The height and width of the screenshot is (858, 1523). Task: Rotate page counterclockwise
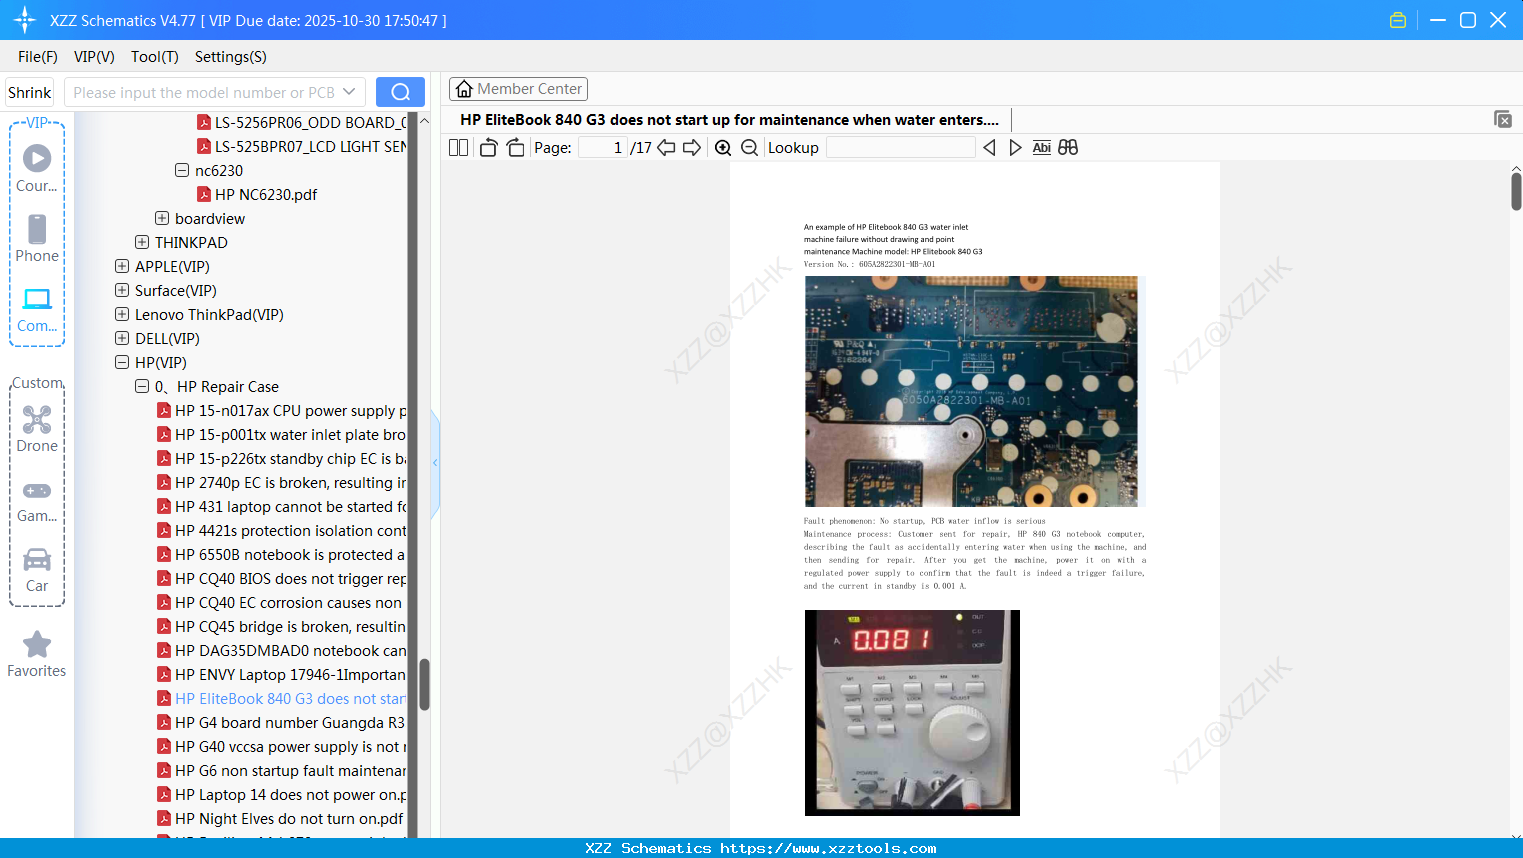tap(488, 148)
